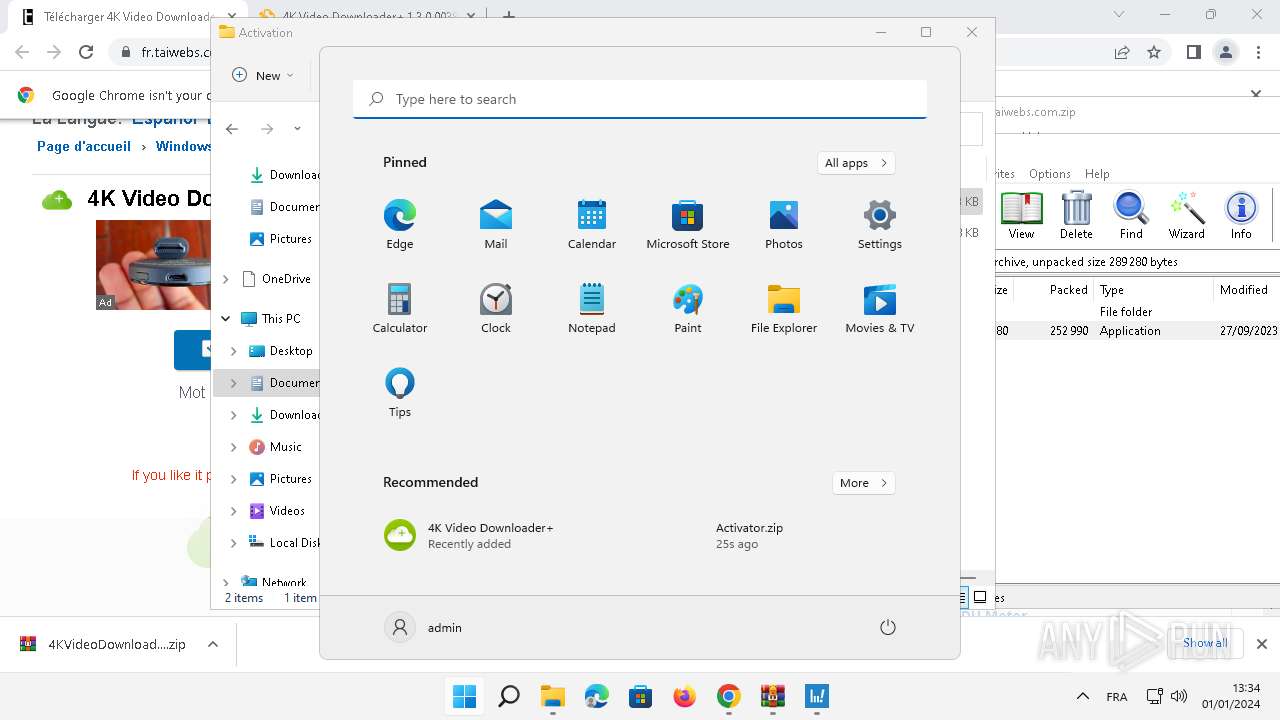Launch the Mail app from pinned apps
The image size is (1280, 720).
pyautogui.click(x=495, y=224)
